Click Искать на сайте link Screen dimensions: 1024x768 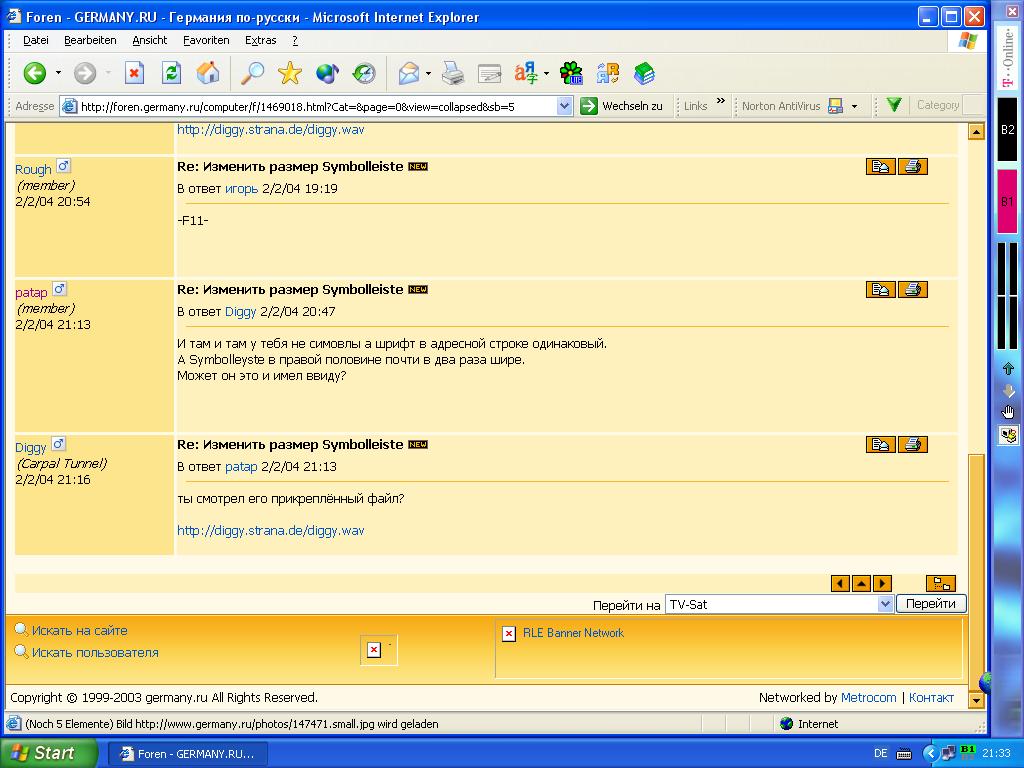pos(79,631)
